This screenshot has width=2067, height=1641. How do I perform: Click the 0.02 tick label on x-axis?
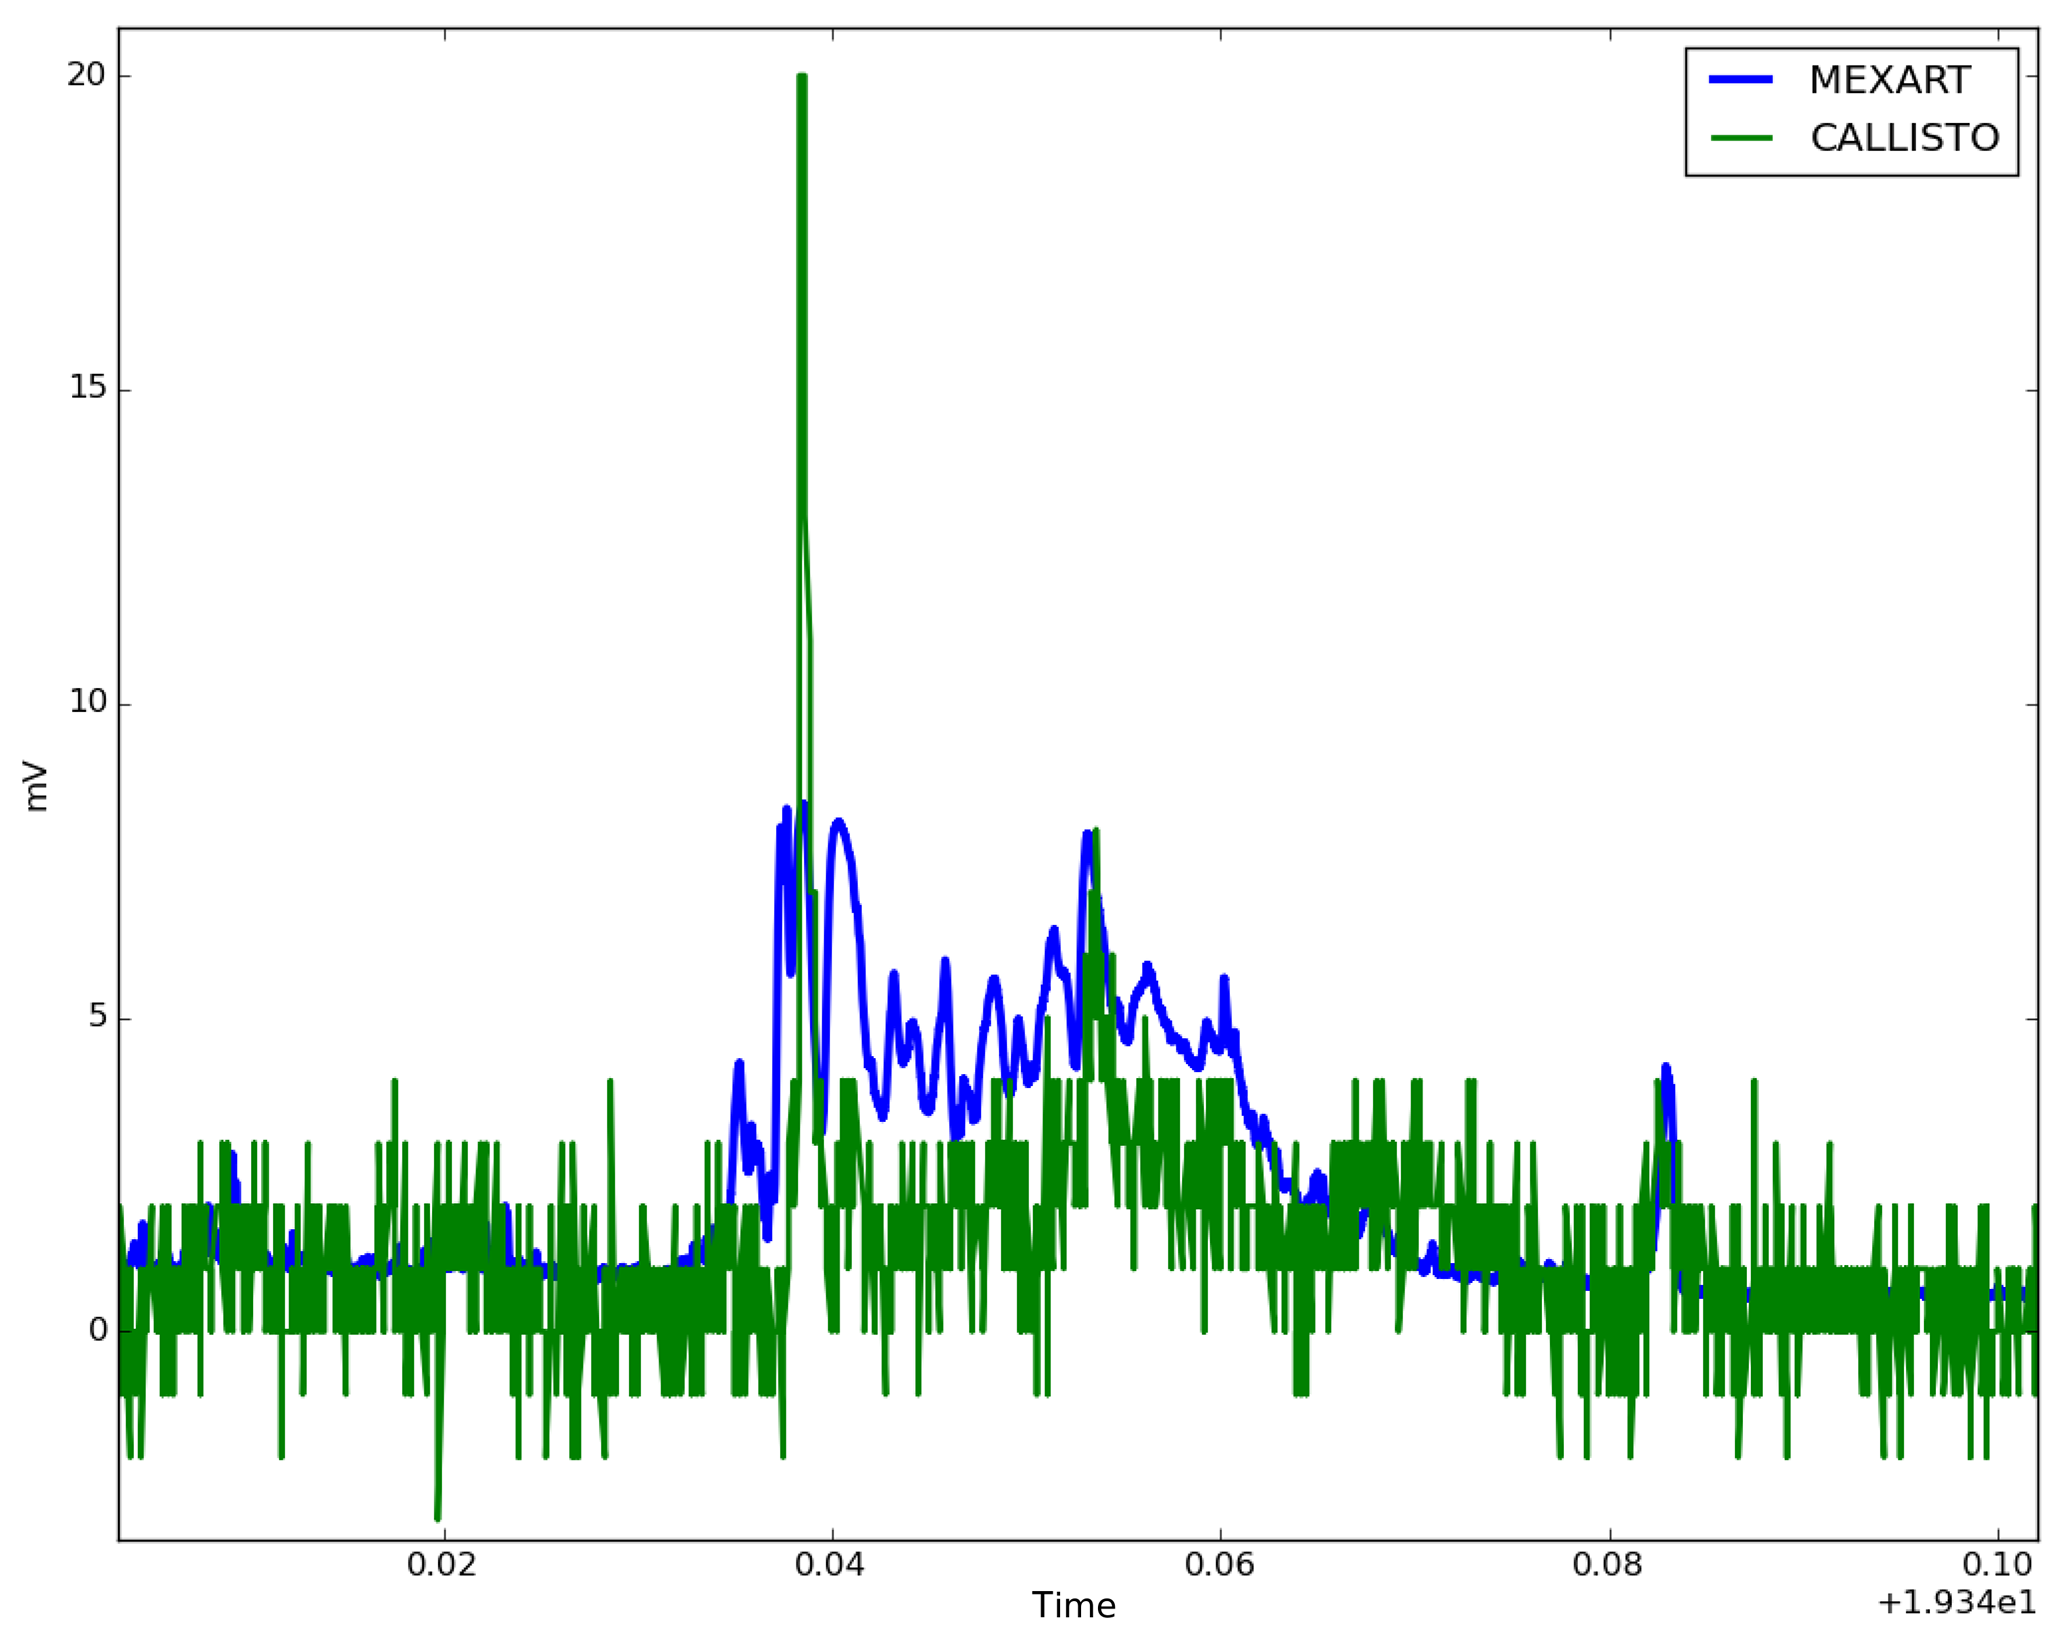pos(442,1565)
